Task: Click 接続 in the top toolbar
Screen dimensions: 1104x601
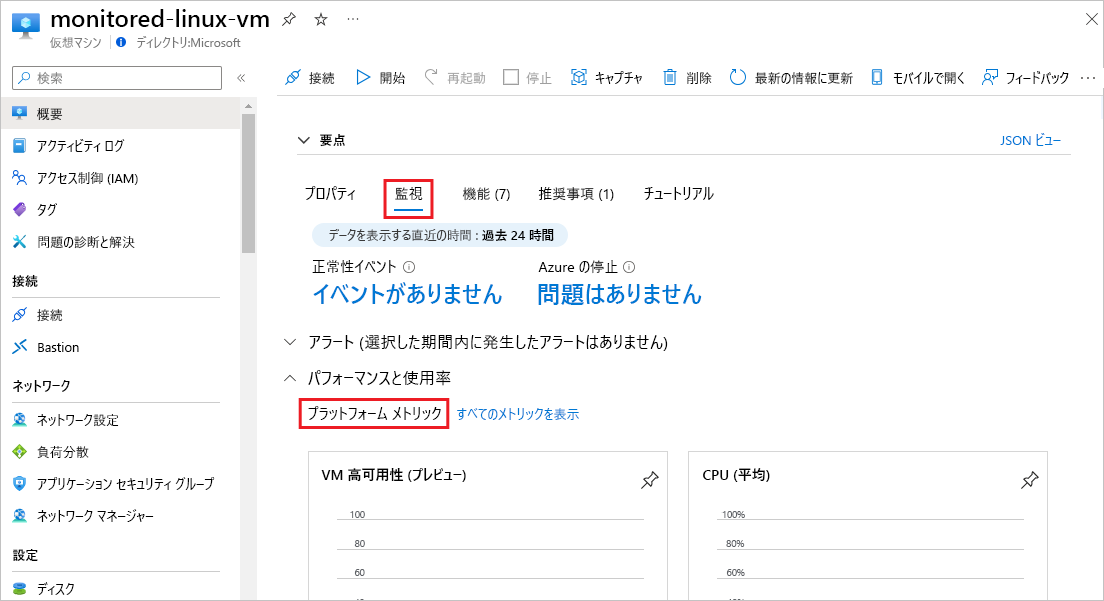Action: pos(309,77)
